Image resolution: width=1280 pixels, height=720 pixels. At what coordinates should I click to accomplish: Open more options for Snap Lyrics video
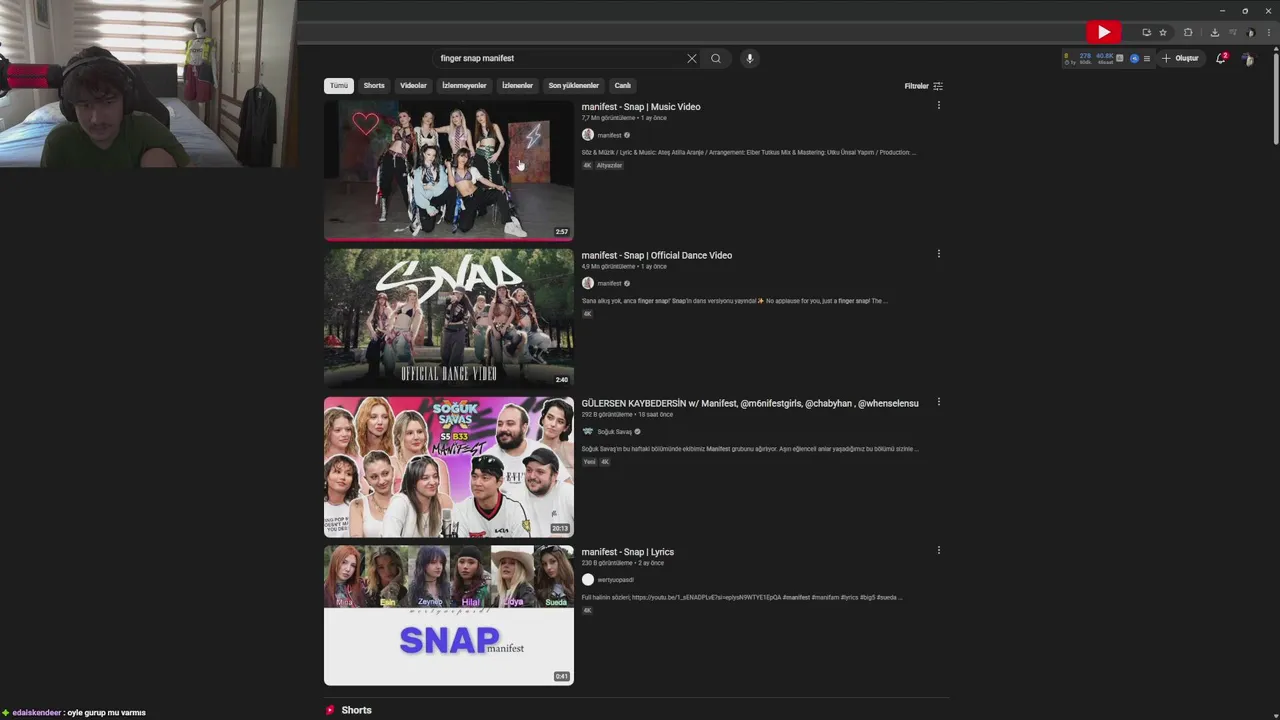(938, 550)
